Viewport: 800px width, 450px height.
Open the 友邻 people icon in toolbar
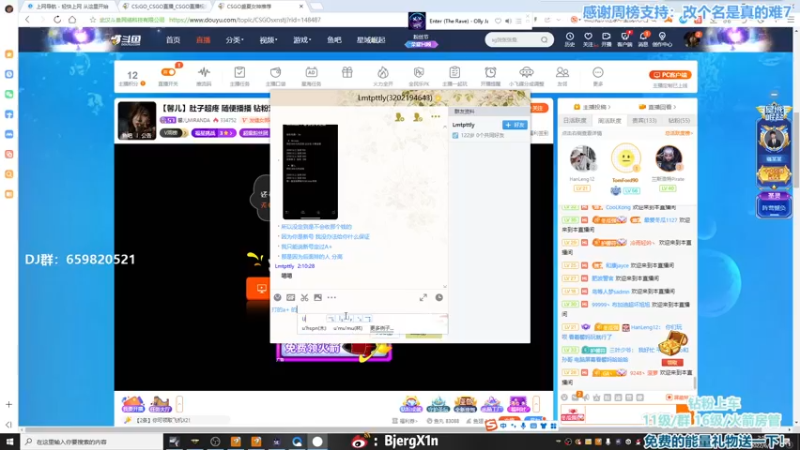[562, 72]
